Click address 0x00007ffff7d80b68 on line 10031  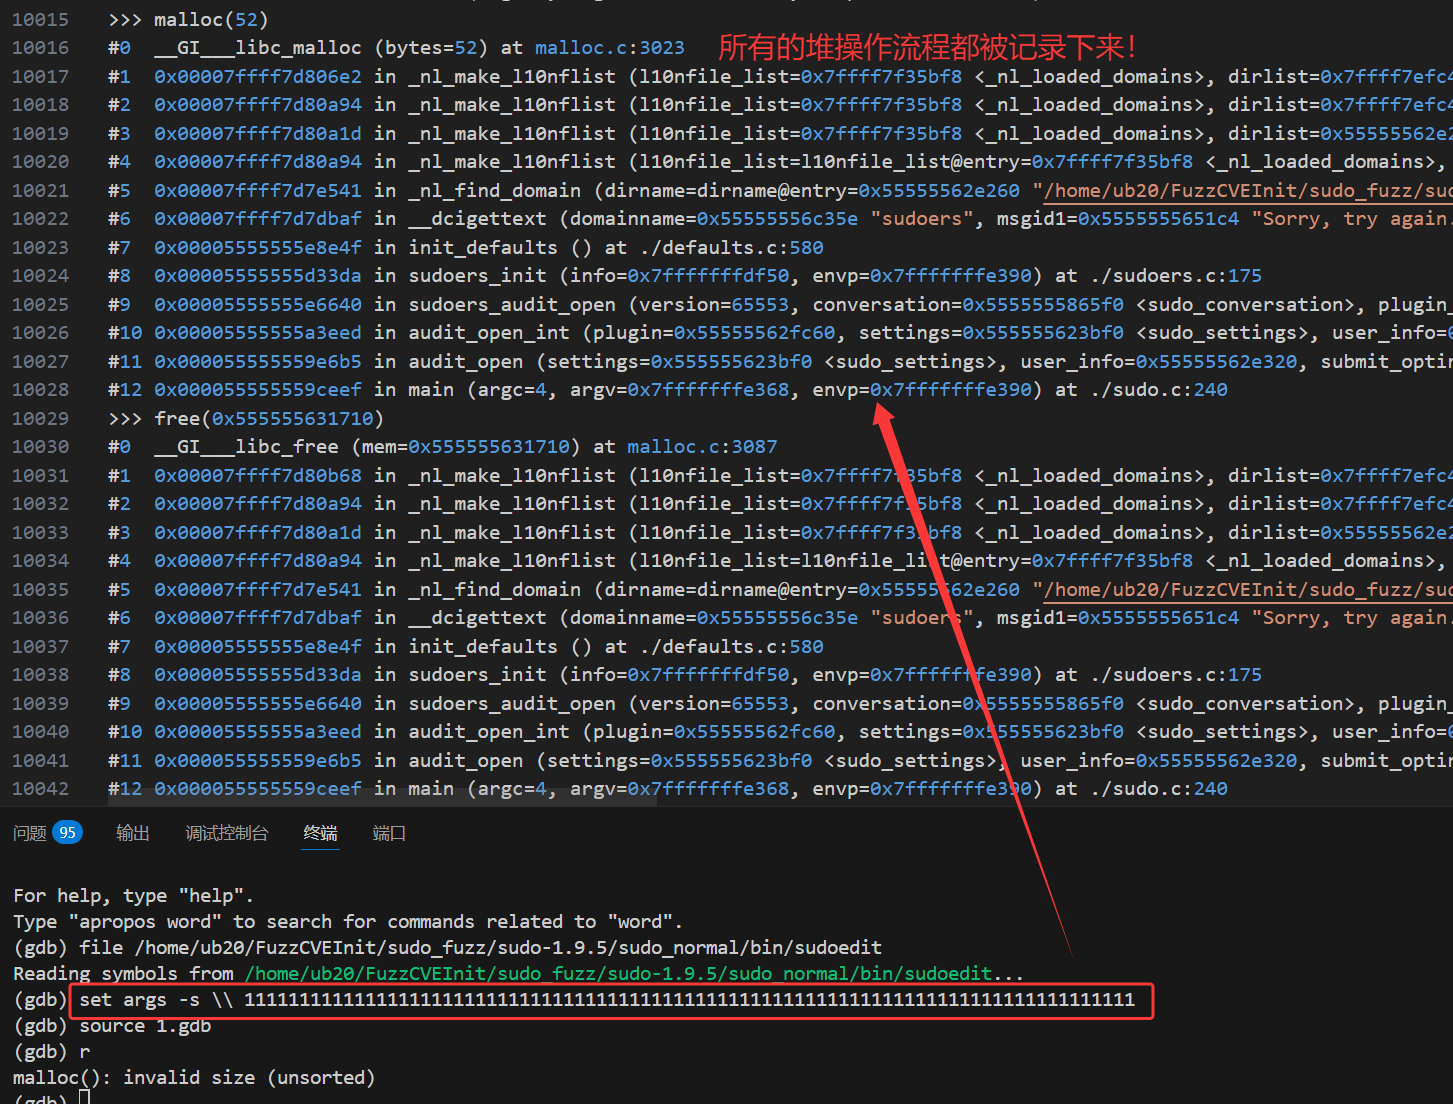pos(258,476)
